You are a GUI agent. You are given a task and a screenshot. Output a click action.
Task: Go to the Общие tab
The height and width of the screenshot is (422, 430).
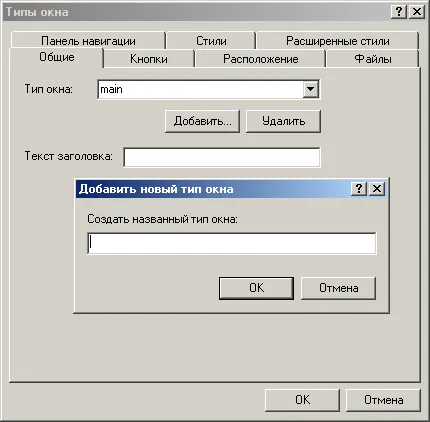(x=57, y=57)
